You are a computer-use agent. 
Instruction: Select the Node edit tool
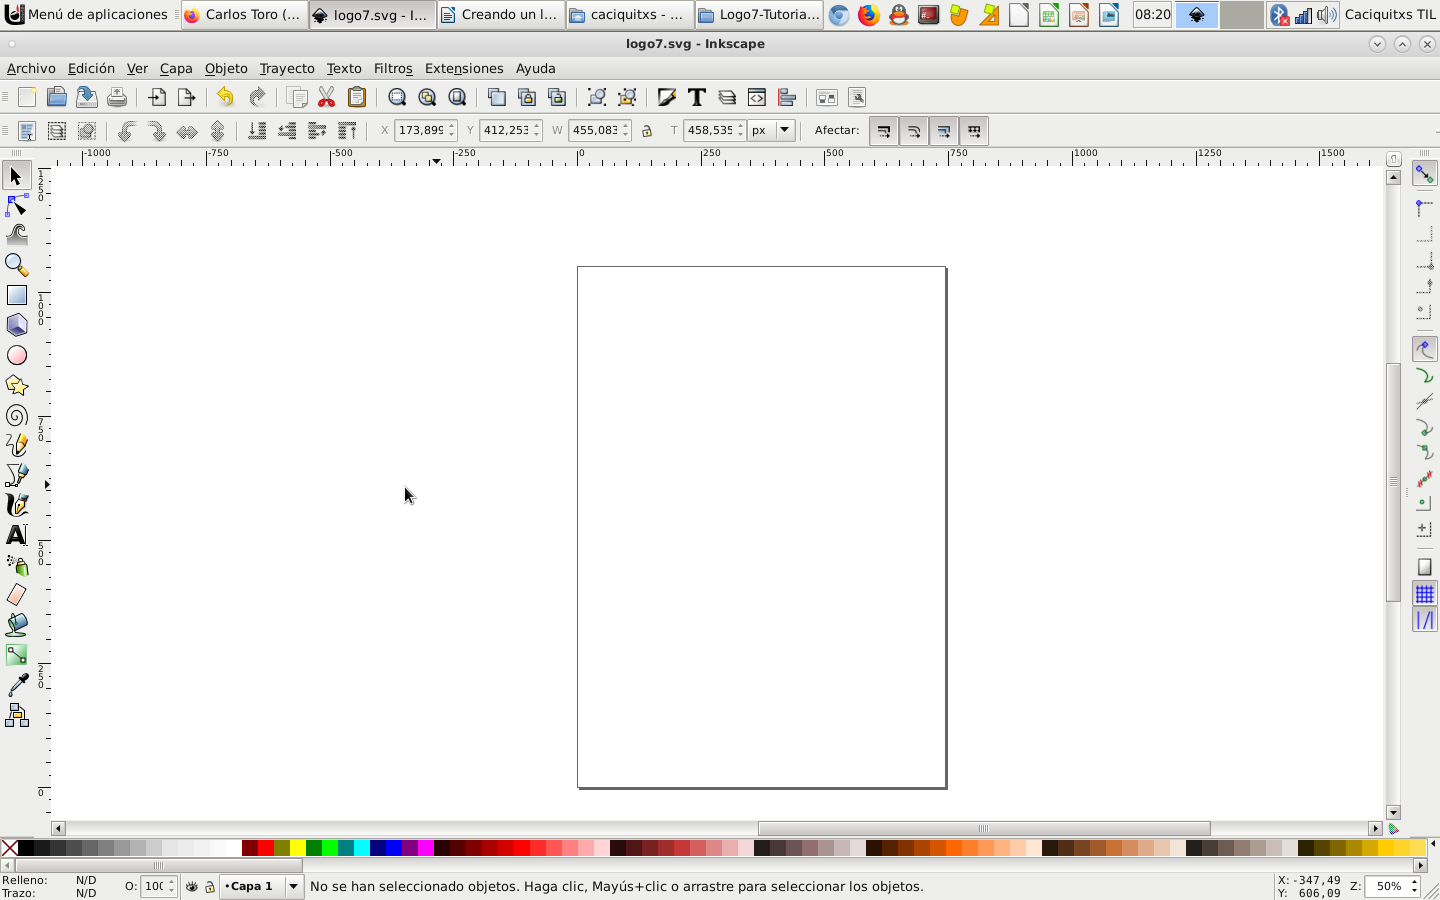tap(16, 206)
